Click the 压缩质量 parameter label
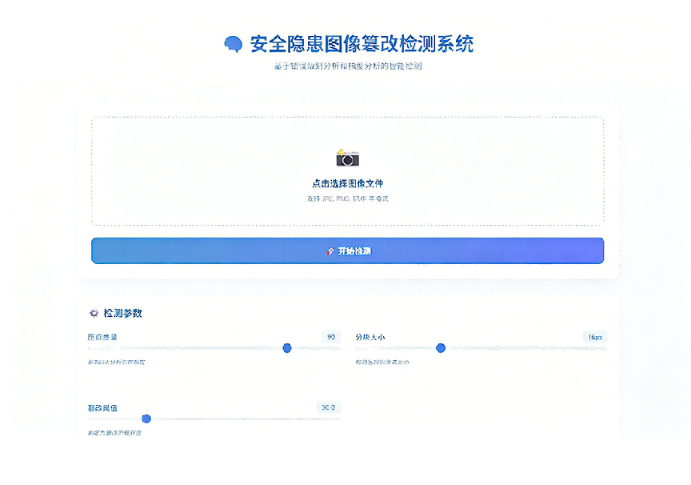691x485 pixels. [102, 337]
